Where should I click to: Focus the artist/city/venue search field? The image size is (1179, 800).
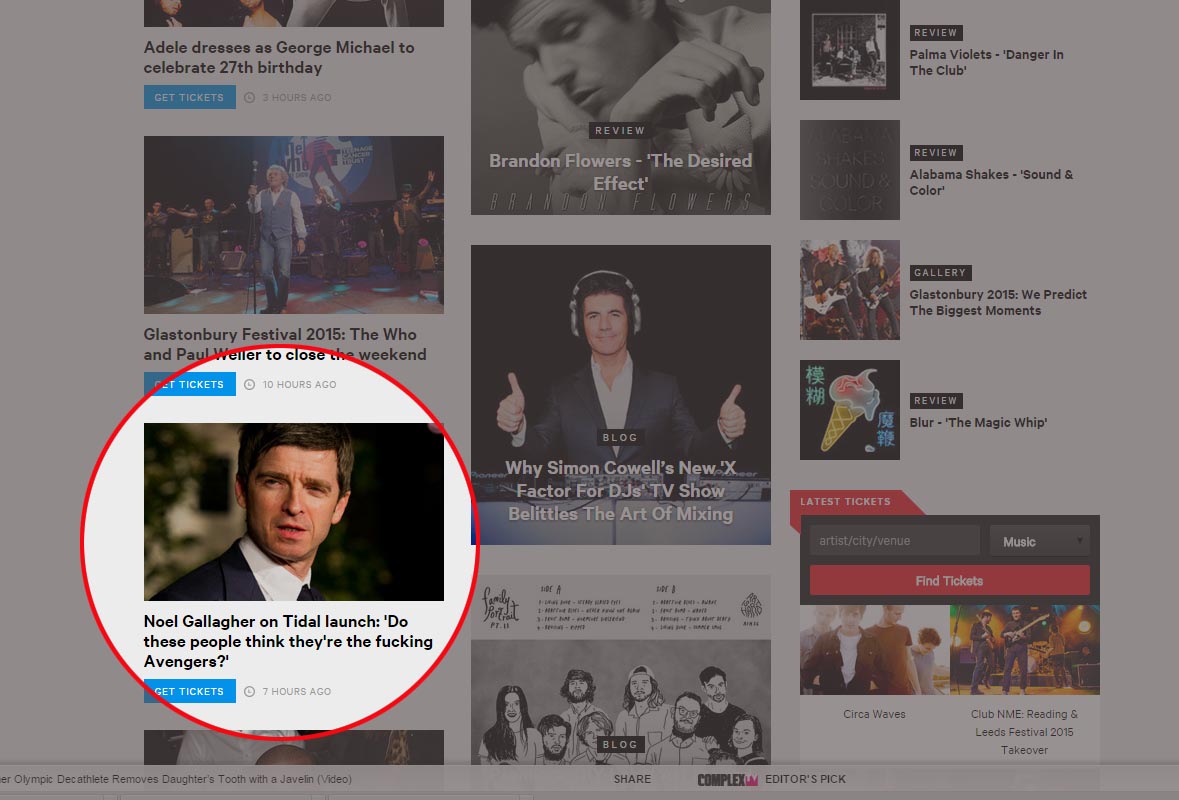tap(895, 541)
